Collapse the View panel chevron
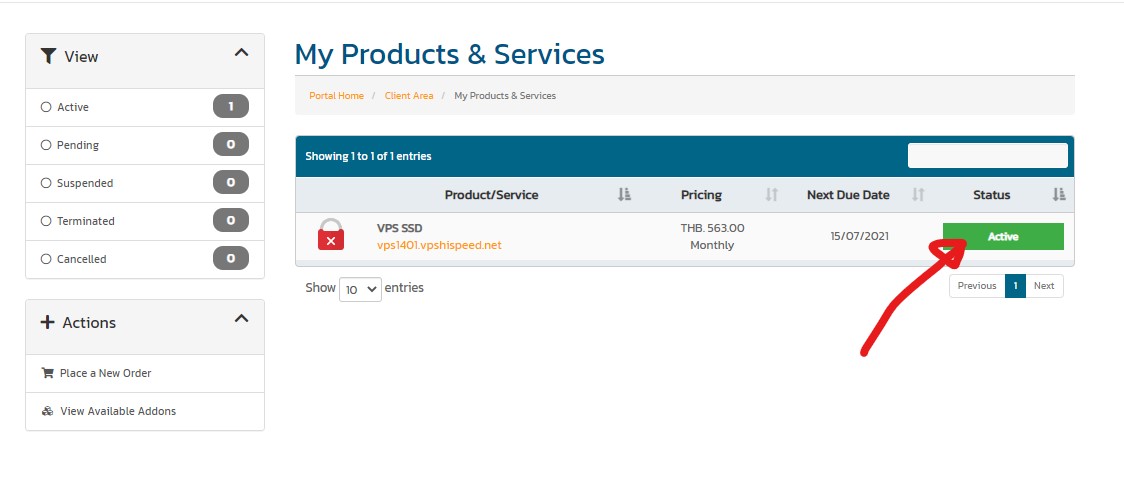The image size is (1124, 477). pos(242,52)
